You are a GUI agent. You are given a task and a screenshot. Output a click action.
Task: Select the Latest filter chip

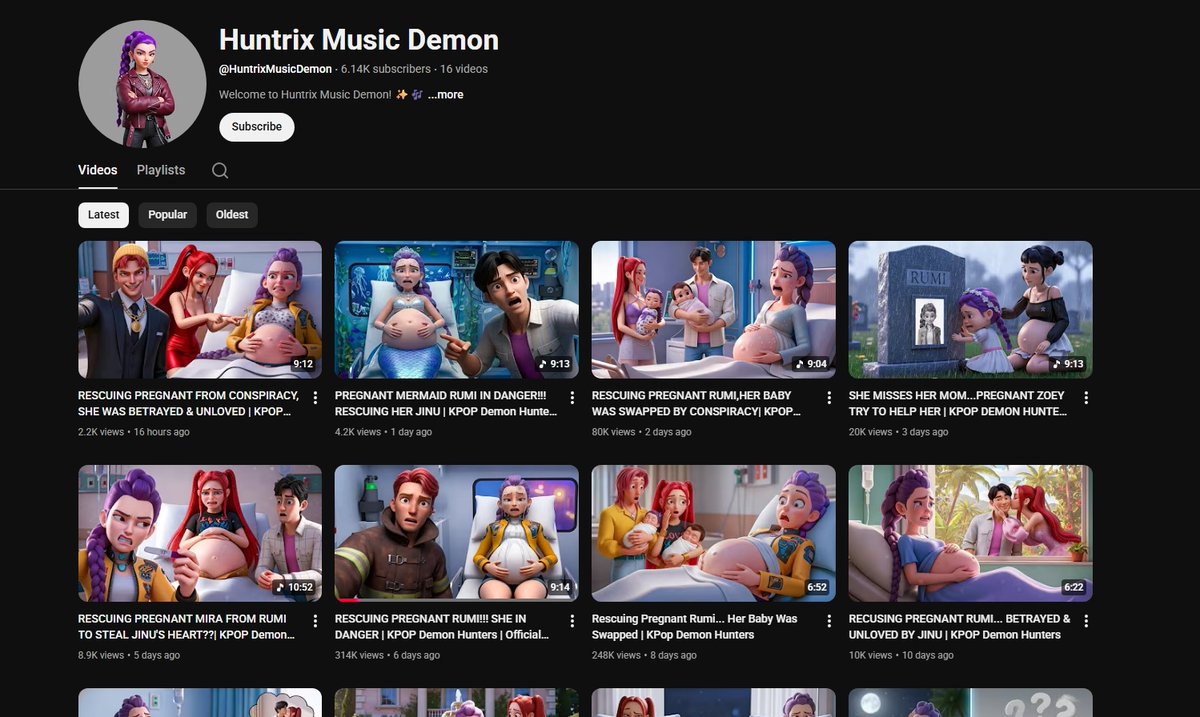(103, 214)
